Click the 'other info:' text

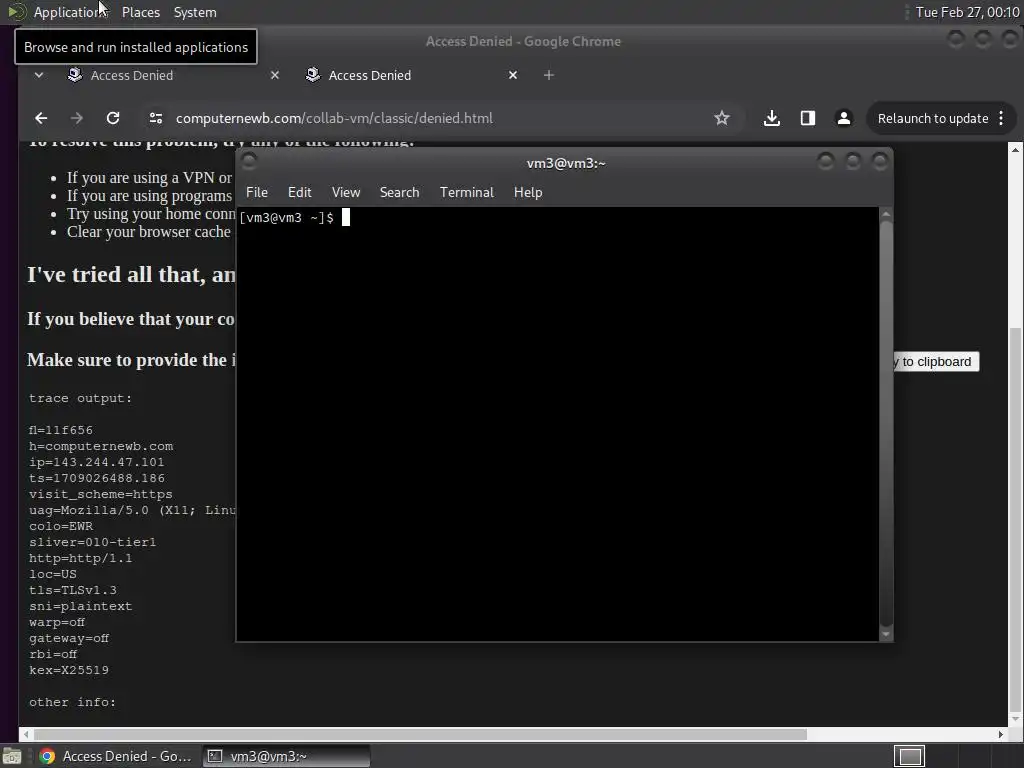(72, 702)
